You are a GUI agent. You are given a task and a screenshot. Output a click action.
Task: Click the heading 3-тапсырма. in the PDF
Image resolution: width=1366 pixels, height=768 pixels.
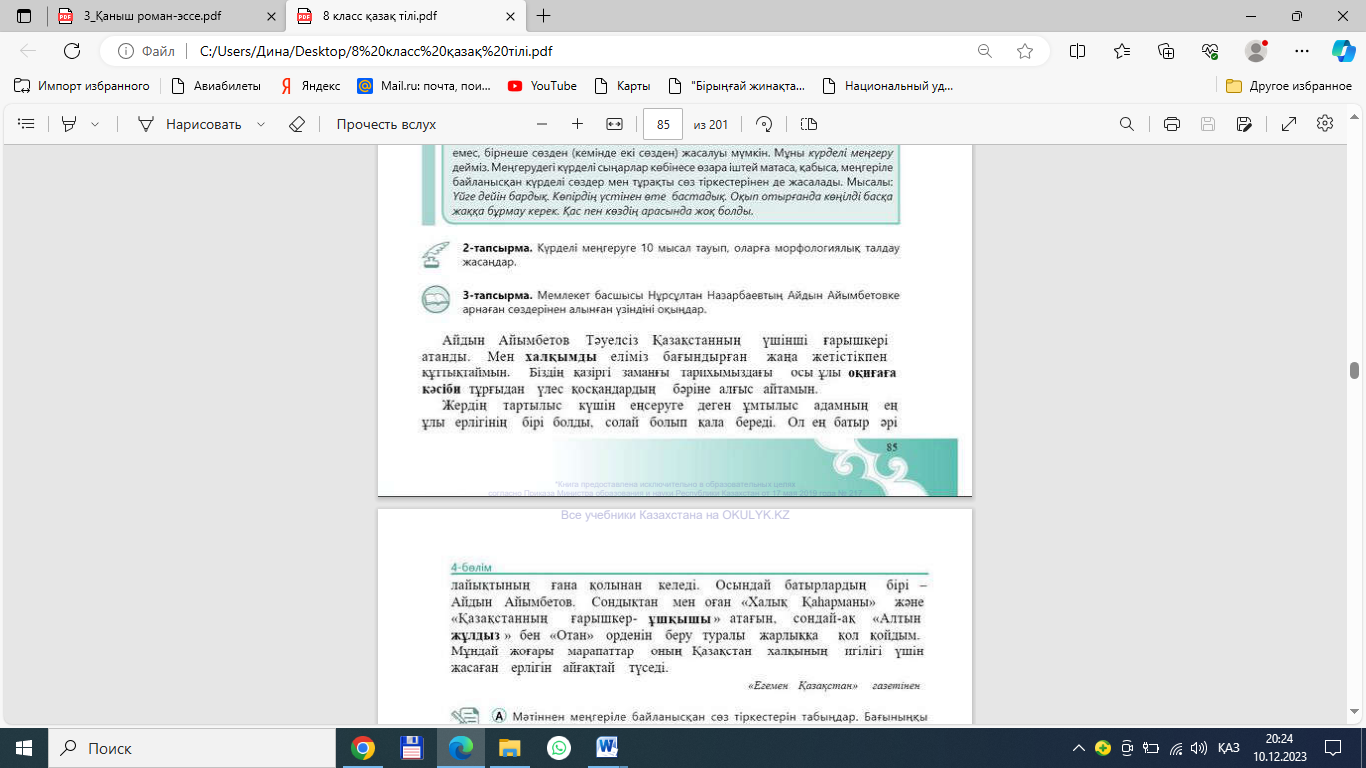pos(497,296)
